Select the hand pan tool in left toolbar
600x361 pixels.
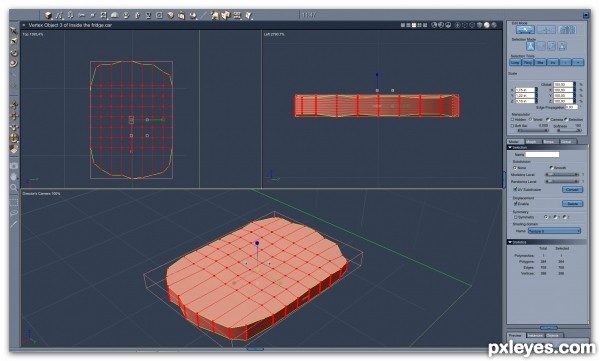[13, 177]
